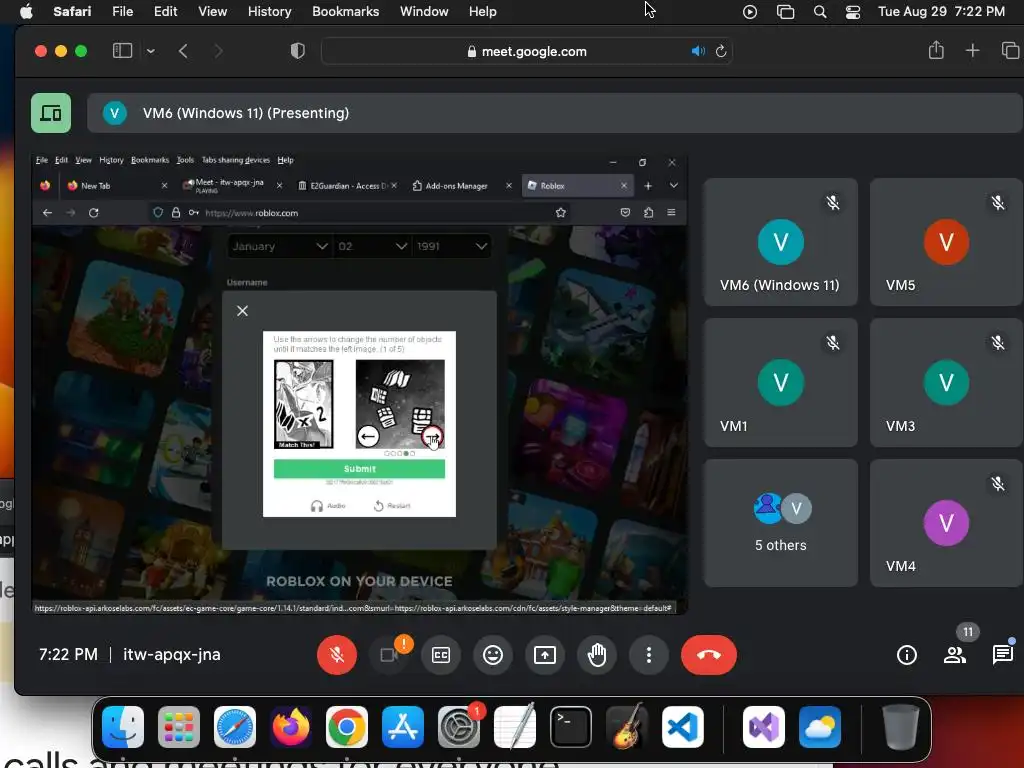The image size is (1024, 768).
Task: Reload the Safari page
Action: tap(721, 51)
